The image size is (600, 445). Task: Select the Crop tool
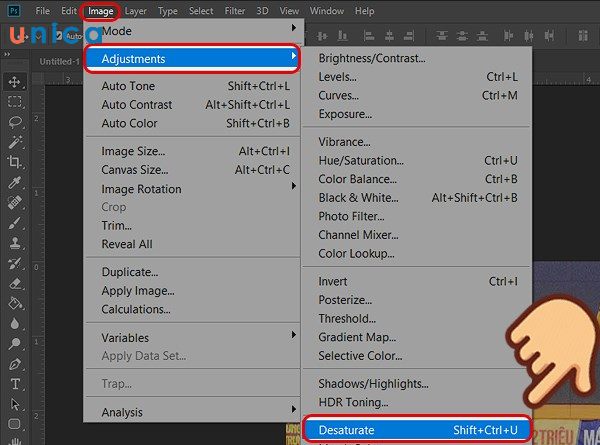point(15,162)
